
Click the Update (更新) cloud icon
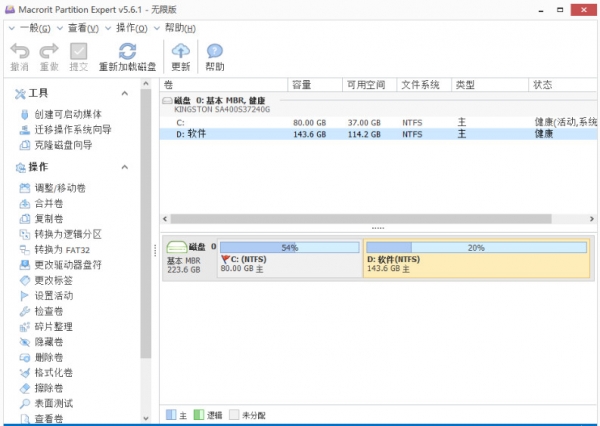tap(181, 51)
